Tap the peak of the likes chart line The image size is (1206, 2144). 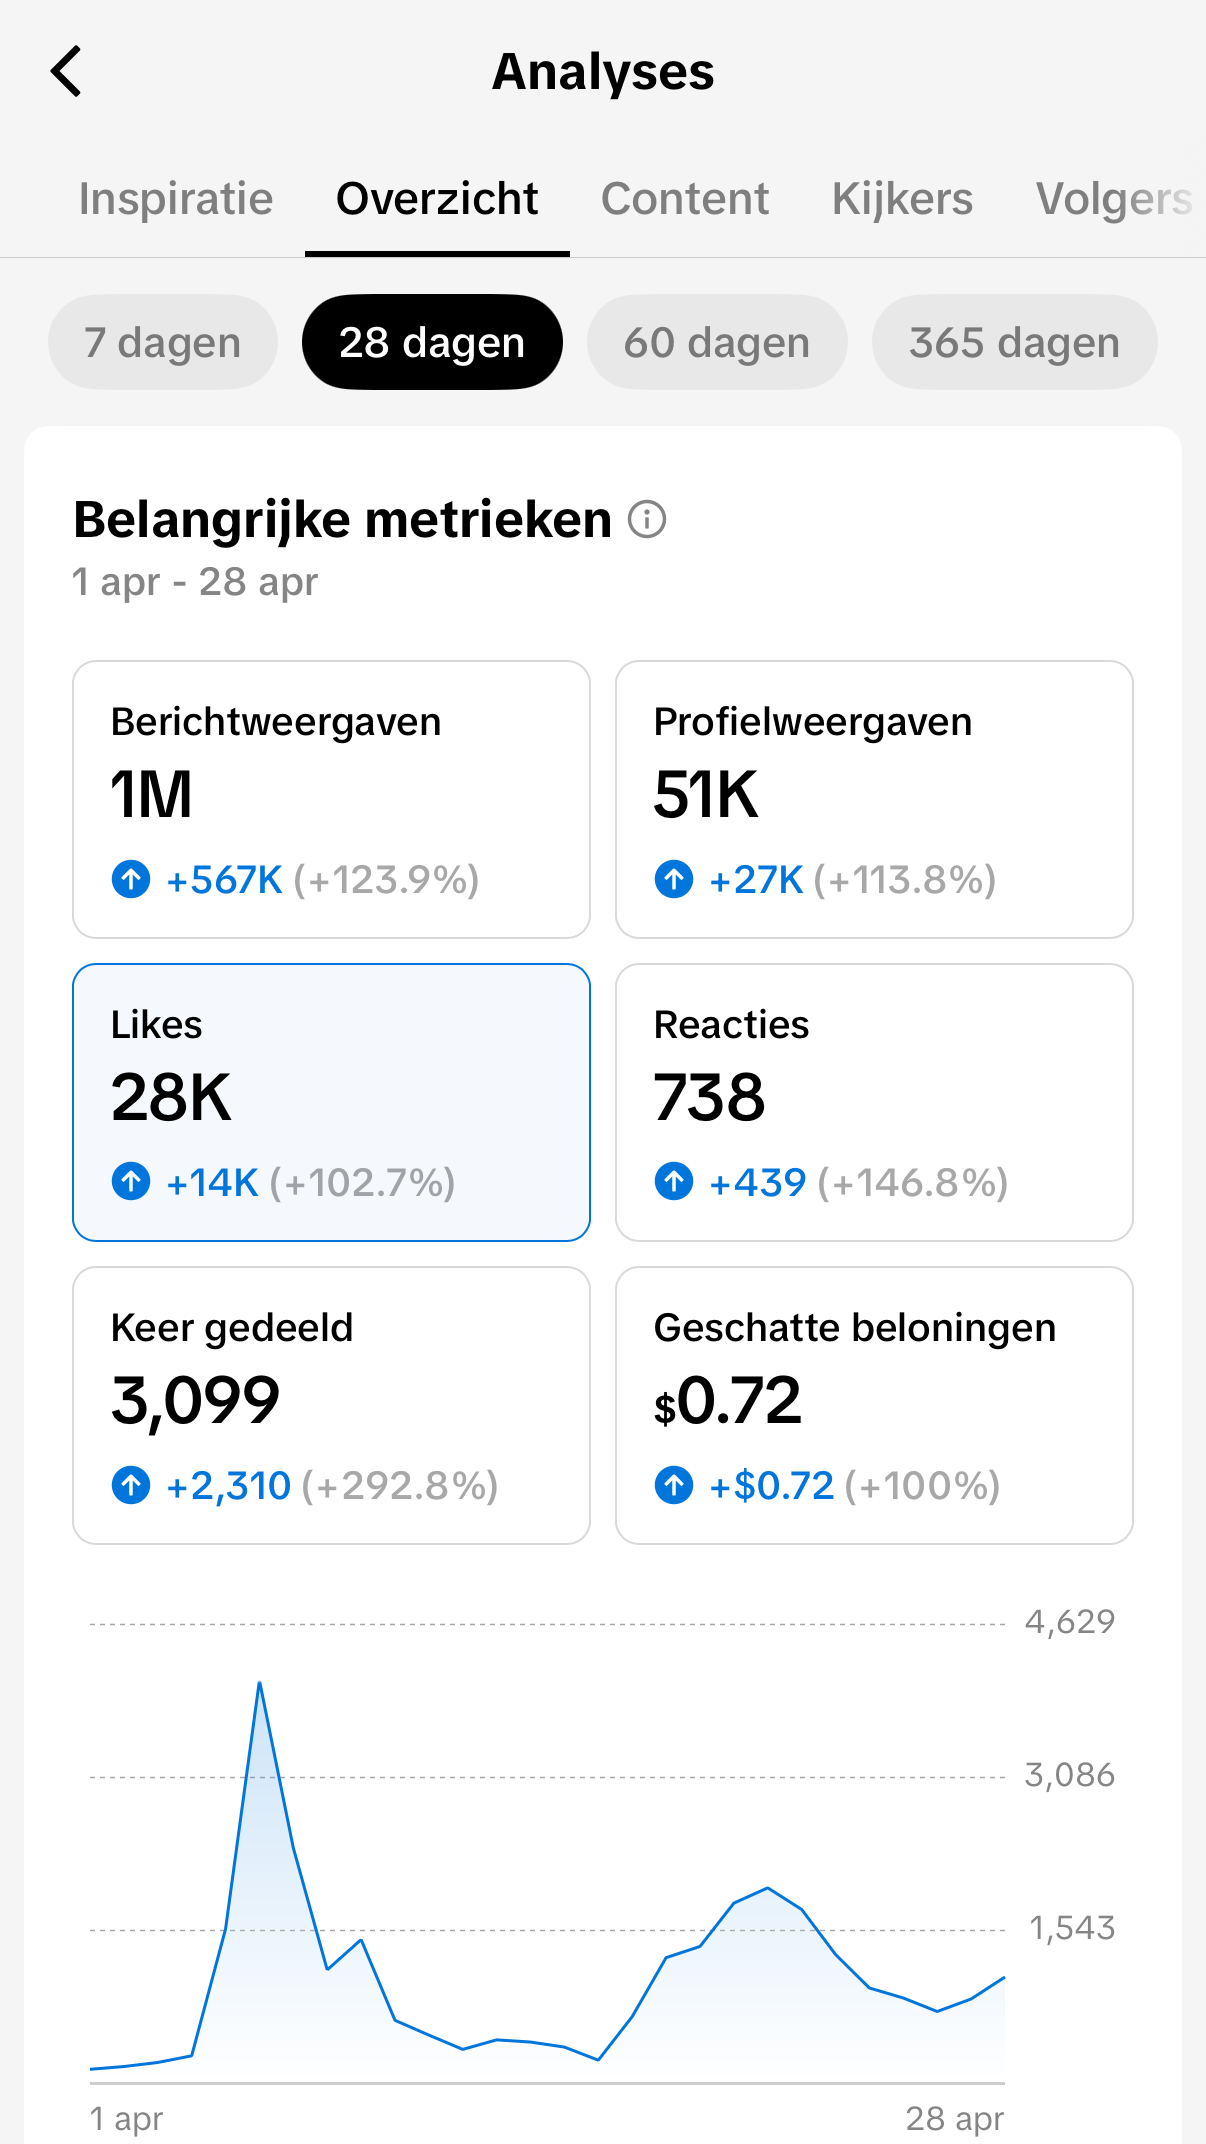click(259, 1683)
